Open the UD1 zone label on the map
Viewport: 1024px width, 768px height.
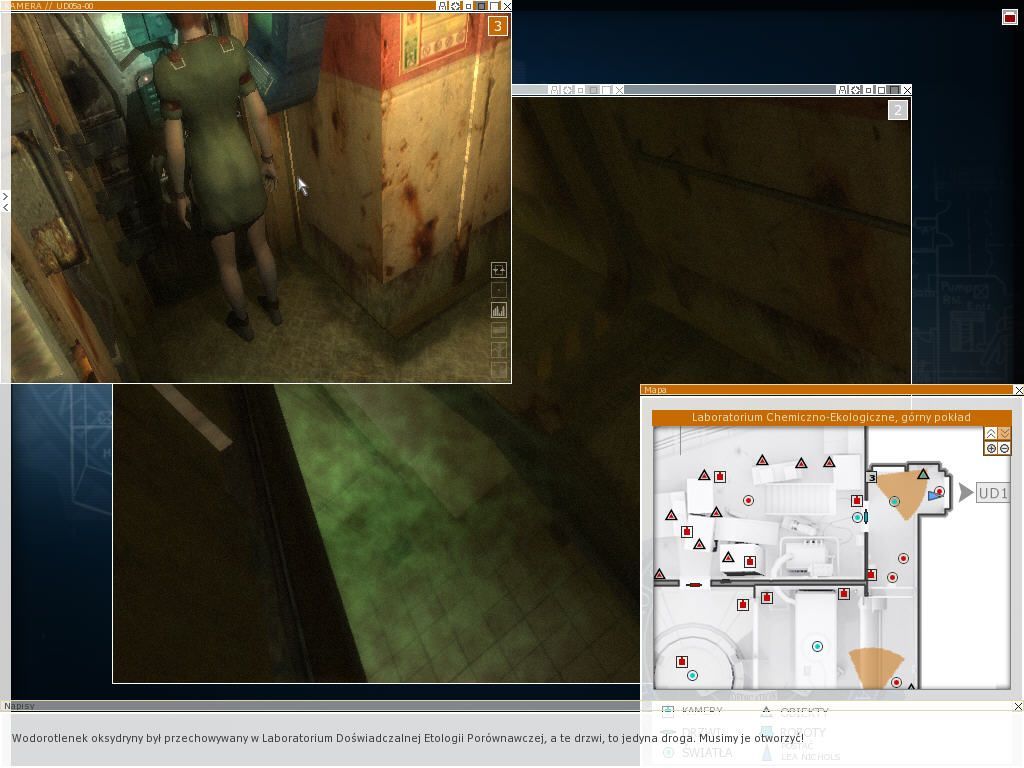pos(992,493)
